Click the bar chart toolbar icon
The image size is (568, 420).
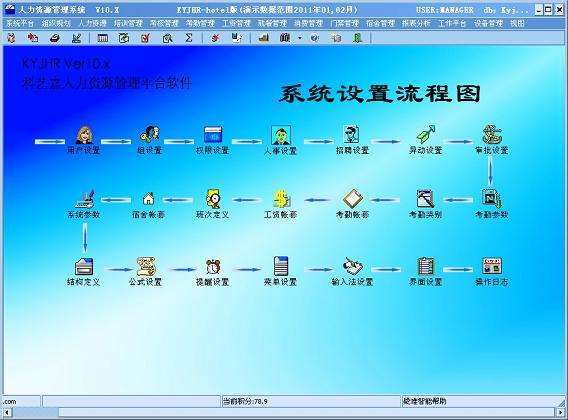(264, 38)
